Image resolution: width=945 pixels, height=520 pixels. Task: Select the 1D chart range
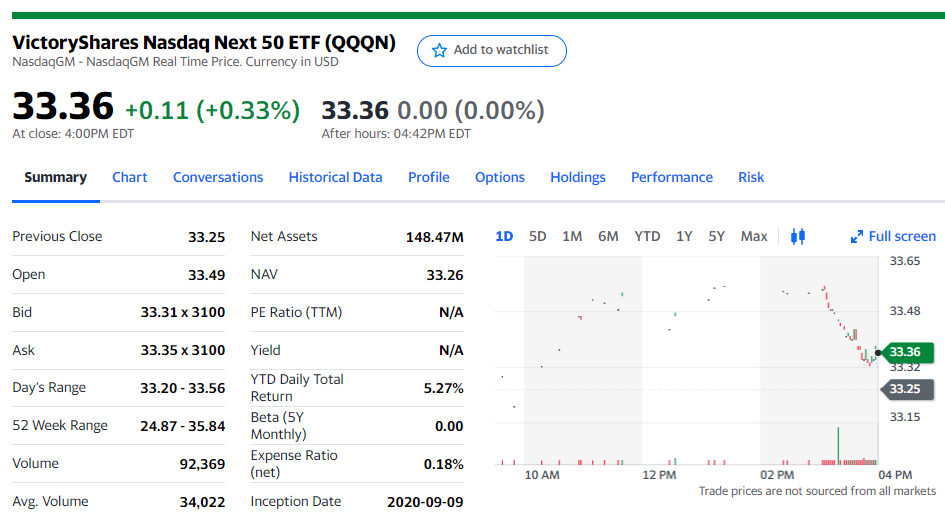(x=504, y=236)
